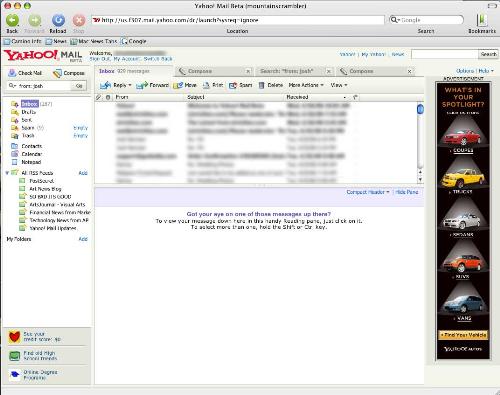Click the Yahoo! Mail logo
This screenshot has height=395, width=500.
click(43, 56)
